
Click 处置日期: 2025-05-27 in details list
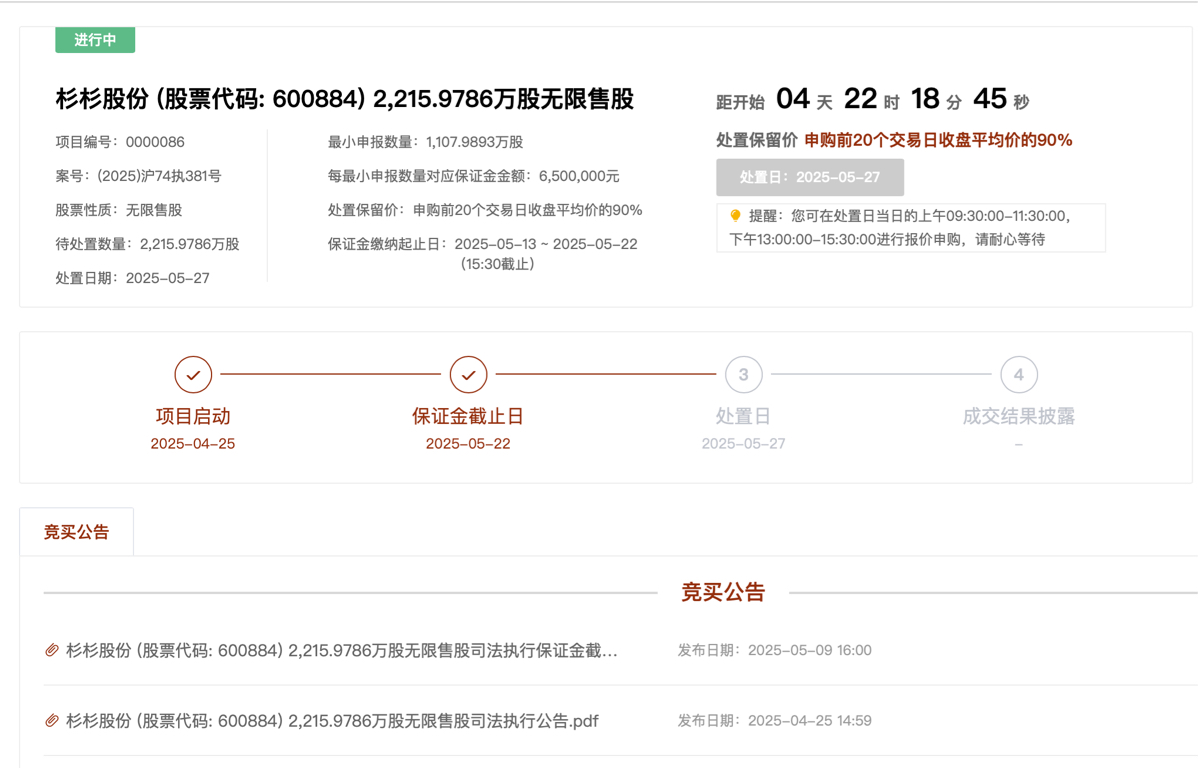[x=132, y=278]
